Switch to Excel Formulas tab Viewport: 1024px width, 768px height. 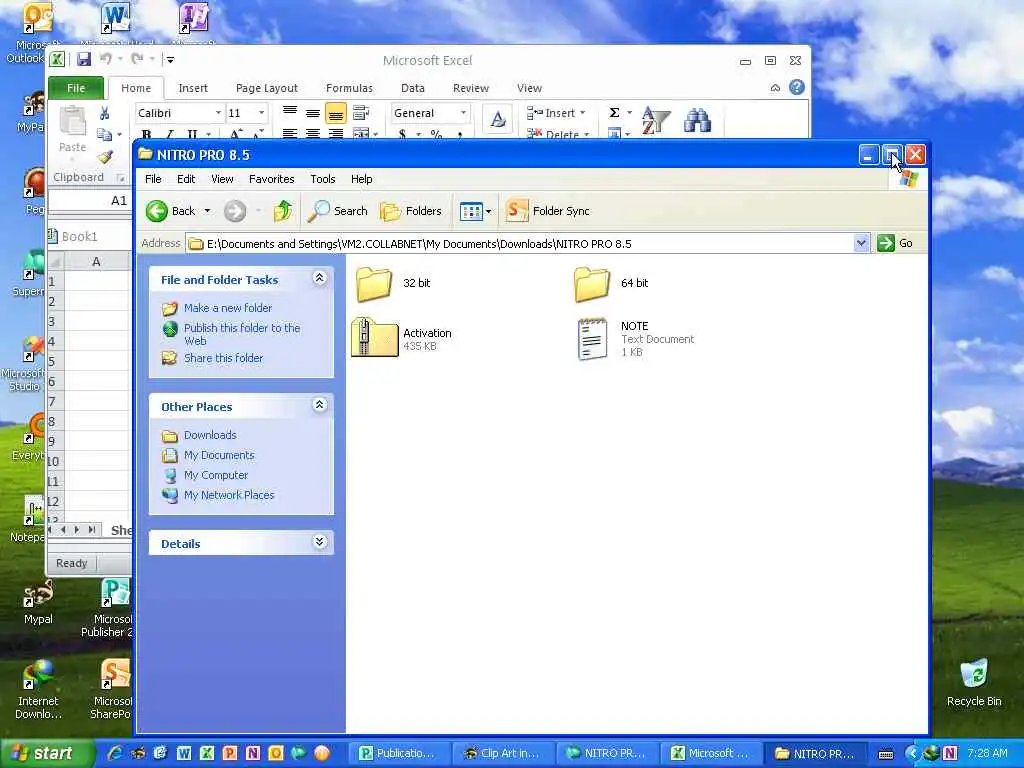tap(349, 88)
